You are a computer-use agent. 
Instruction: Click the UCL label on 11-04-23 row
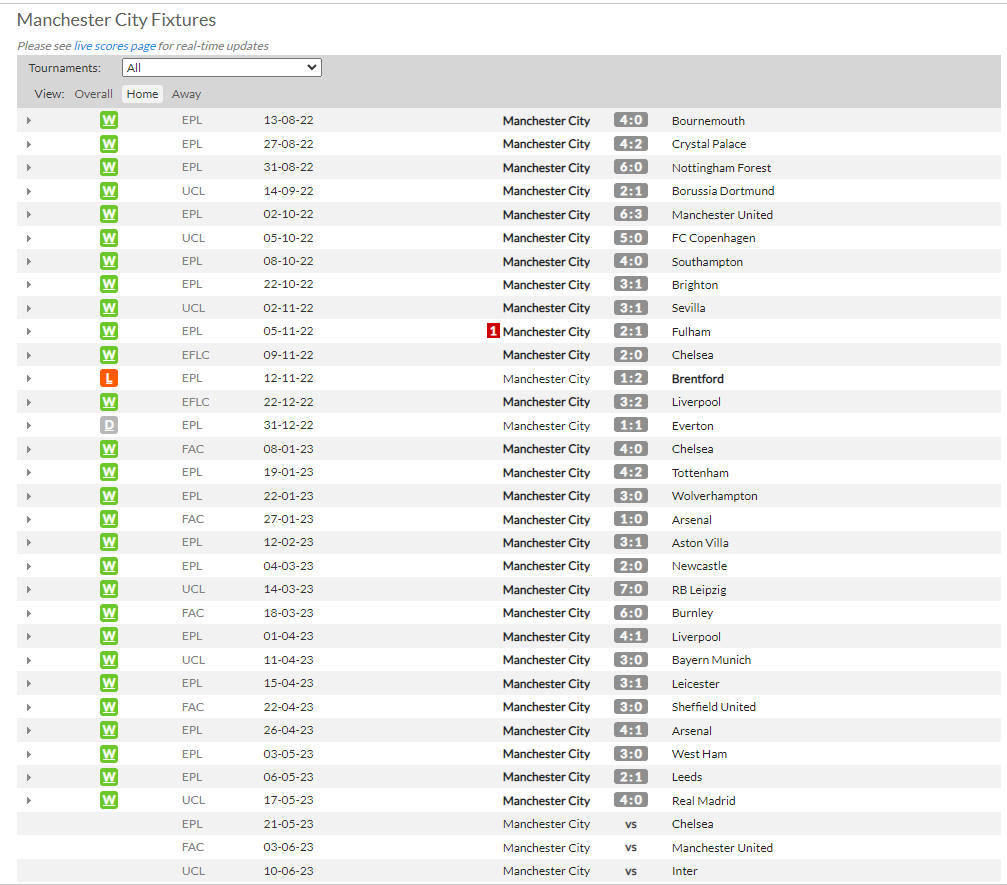193,660
